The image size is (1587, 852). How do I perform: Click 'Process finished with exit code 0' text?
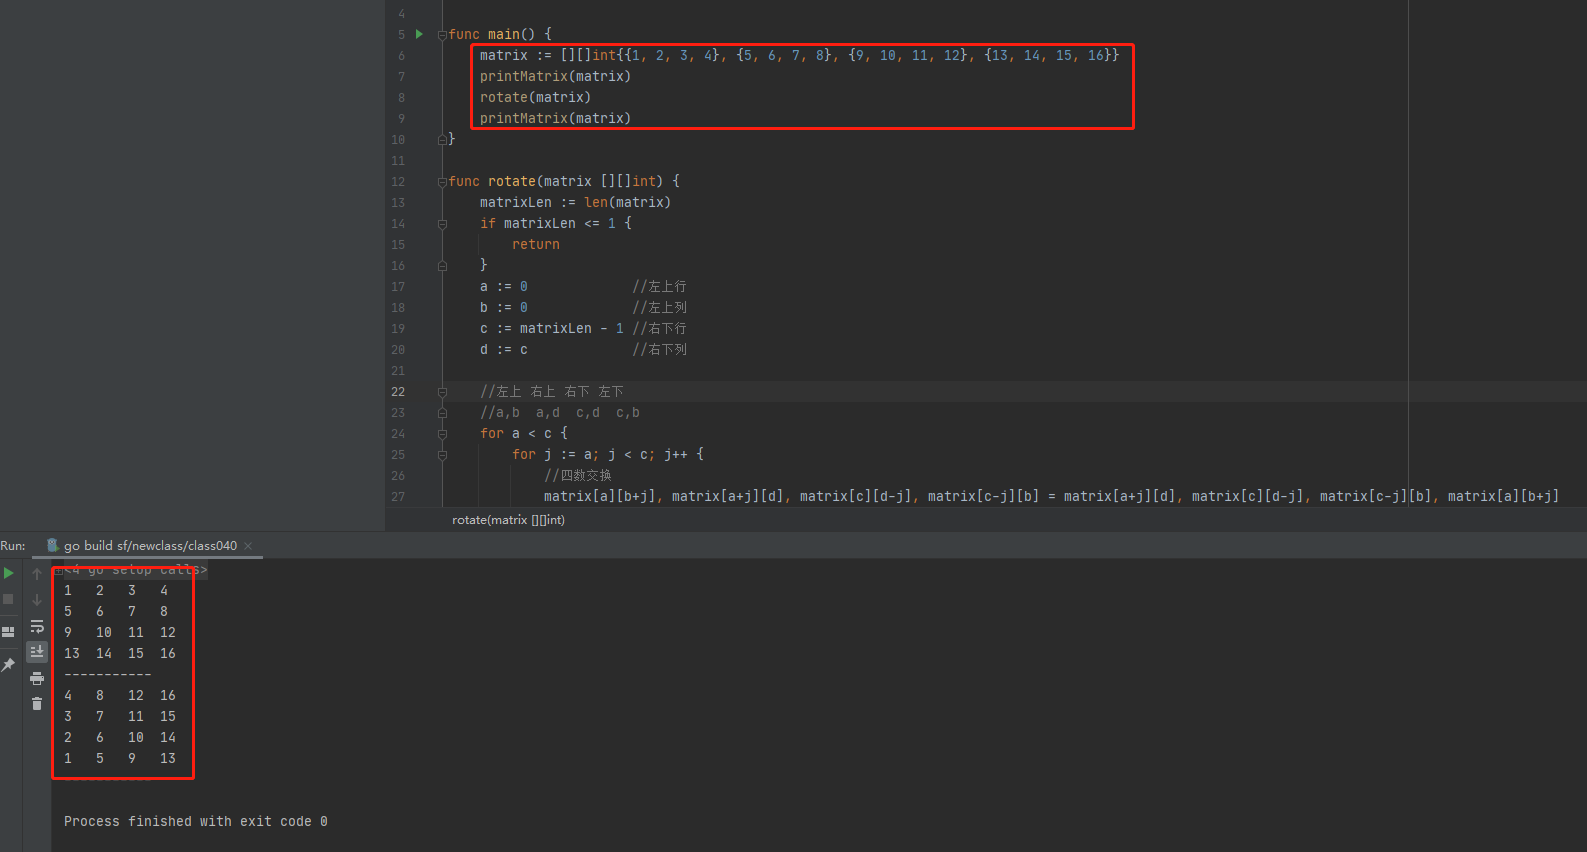(196, 822)
